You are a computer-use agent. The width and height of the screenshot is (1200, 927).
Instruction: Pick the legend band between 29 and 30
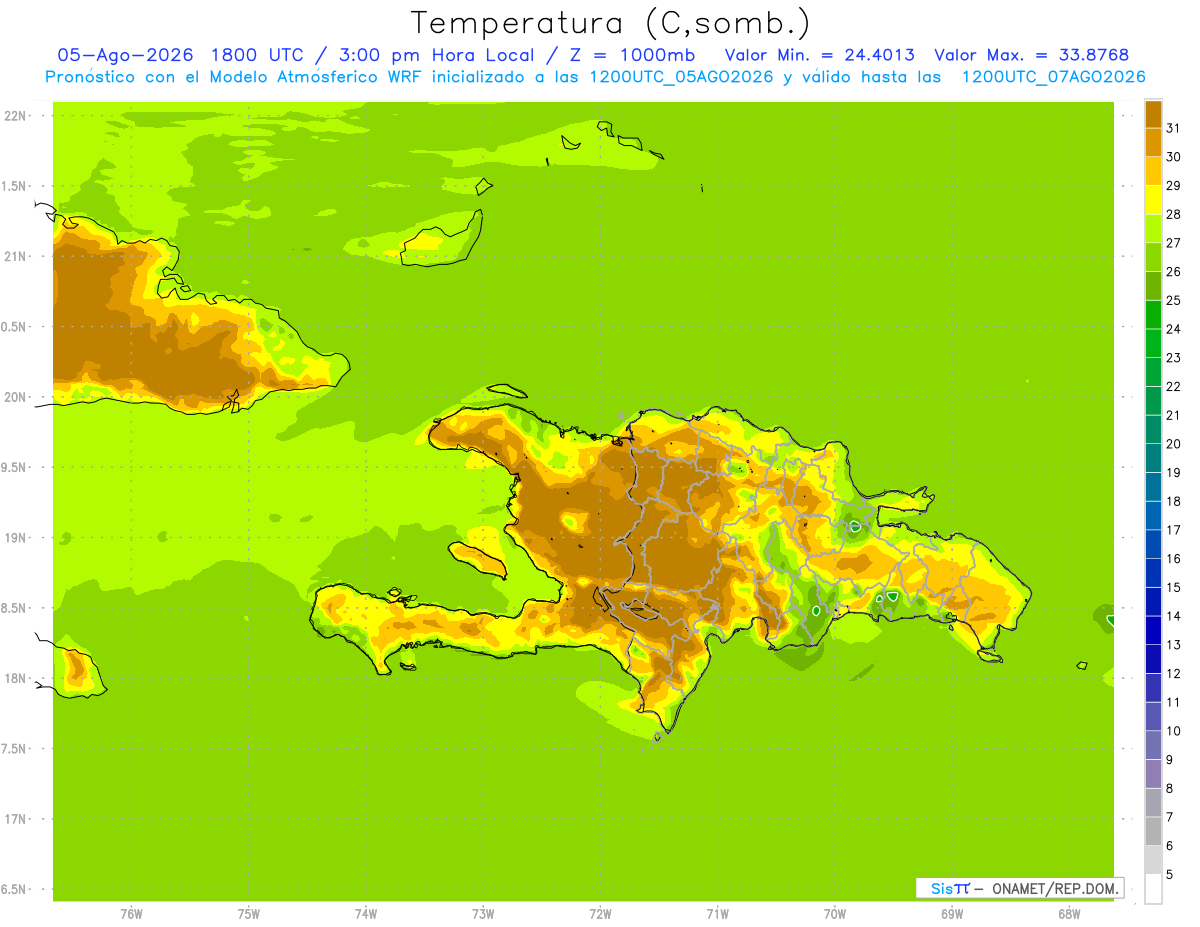(1153, 171)
